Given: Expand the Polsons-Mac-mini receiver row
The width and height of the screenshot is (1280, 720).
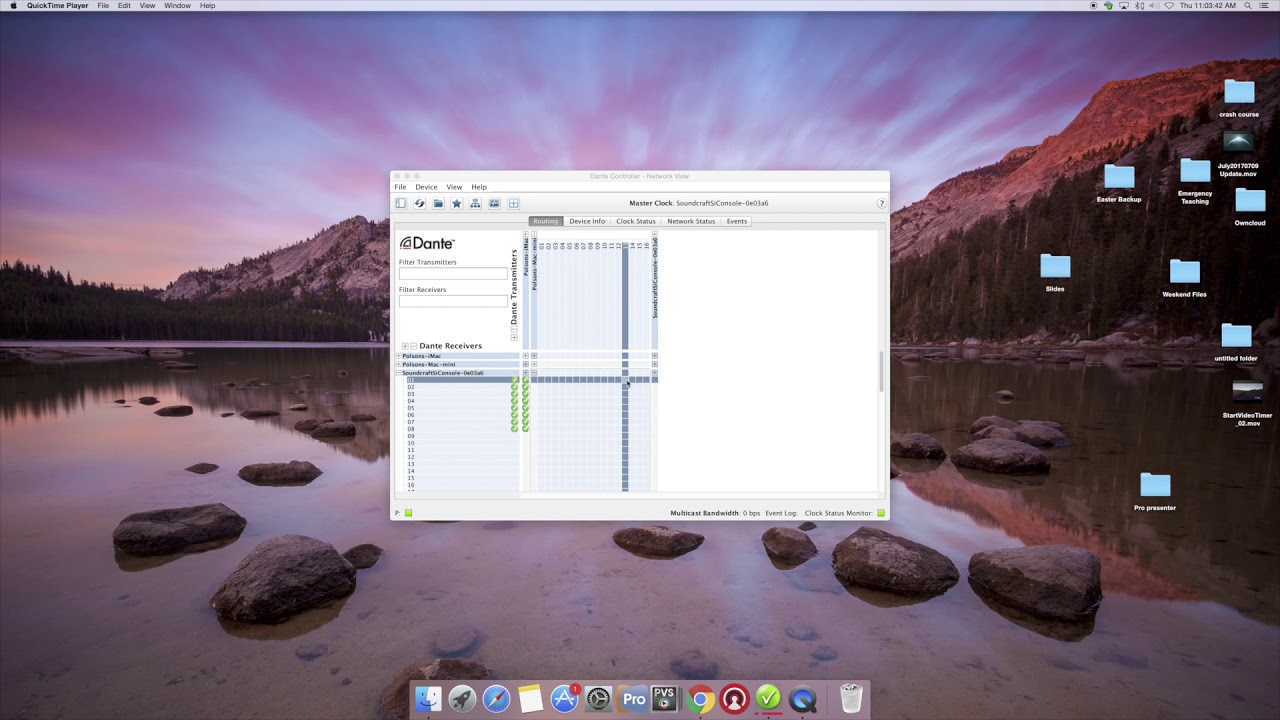Looking at the screenshot, I should pyautogui.click(x=398, y=364).
